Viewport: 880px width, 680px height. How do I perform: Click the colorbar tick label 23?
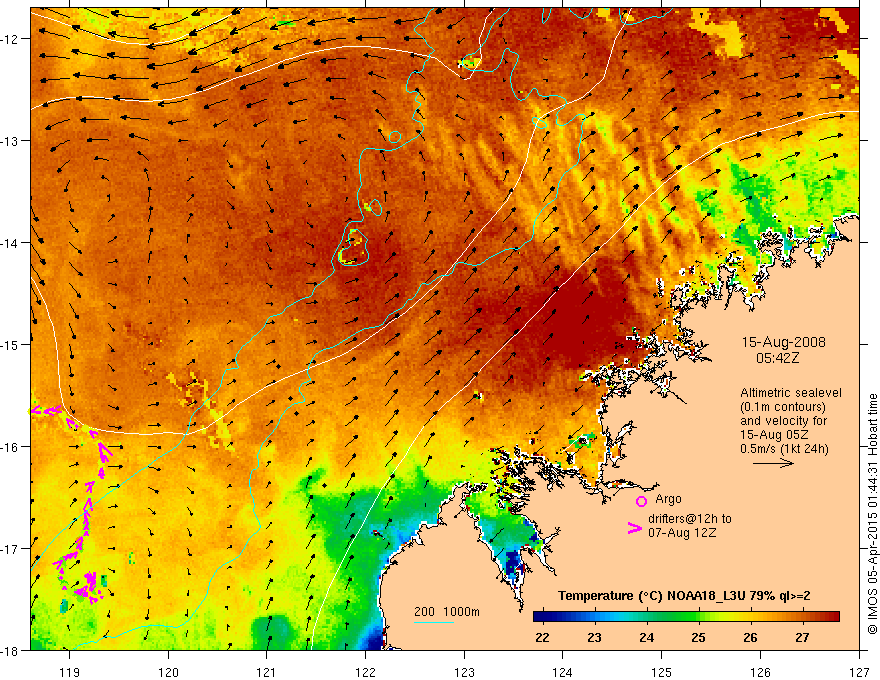pos(594,637)
